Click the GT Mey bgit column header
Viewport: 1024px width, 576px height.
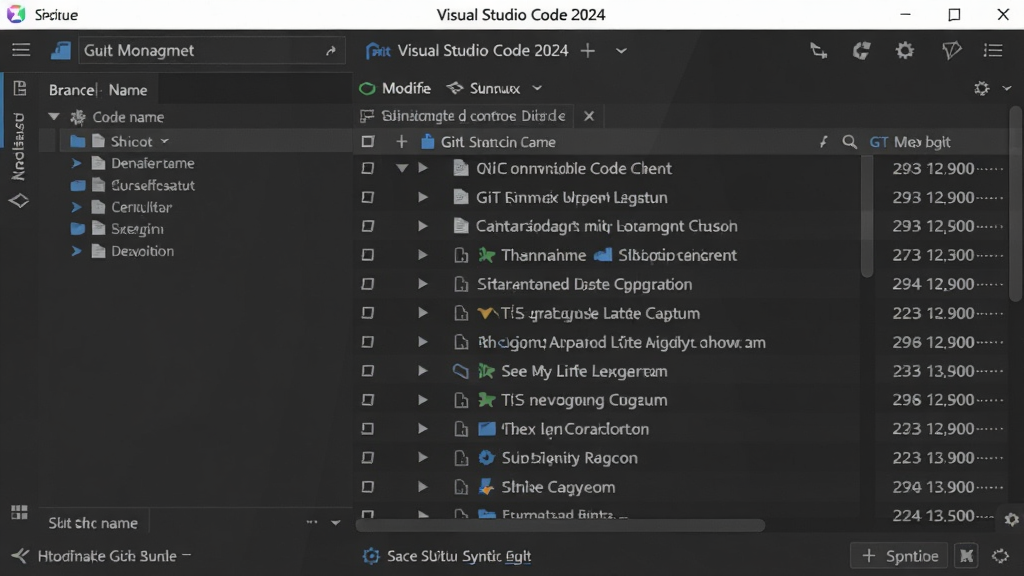pyautogui.click(x=910, y=142)
